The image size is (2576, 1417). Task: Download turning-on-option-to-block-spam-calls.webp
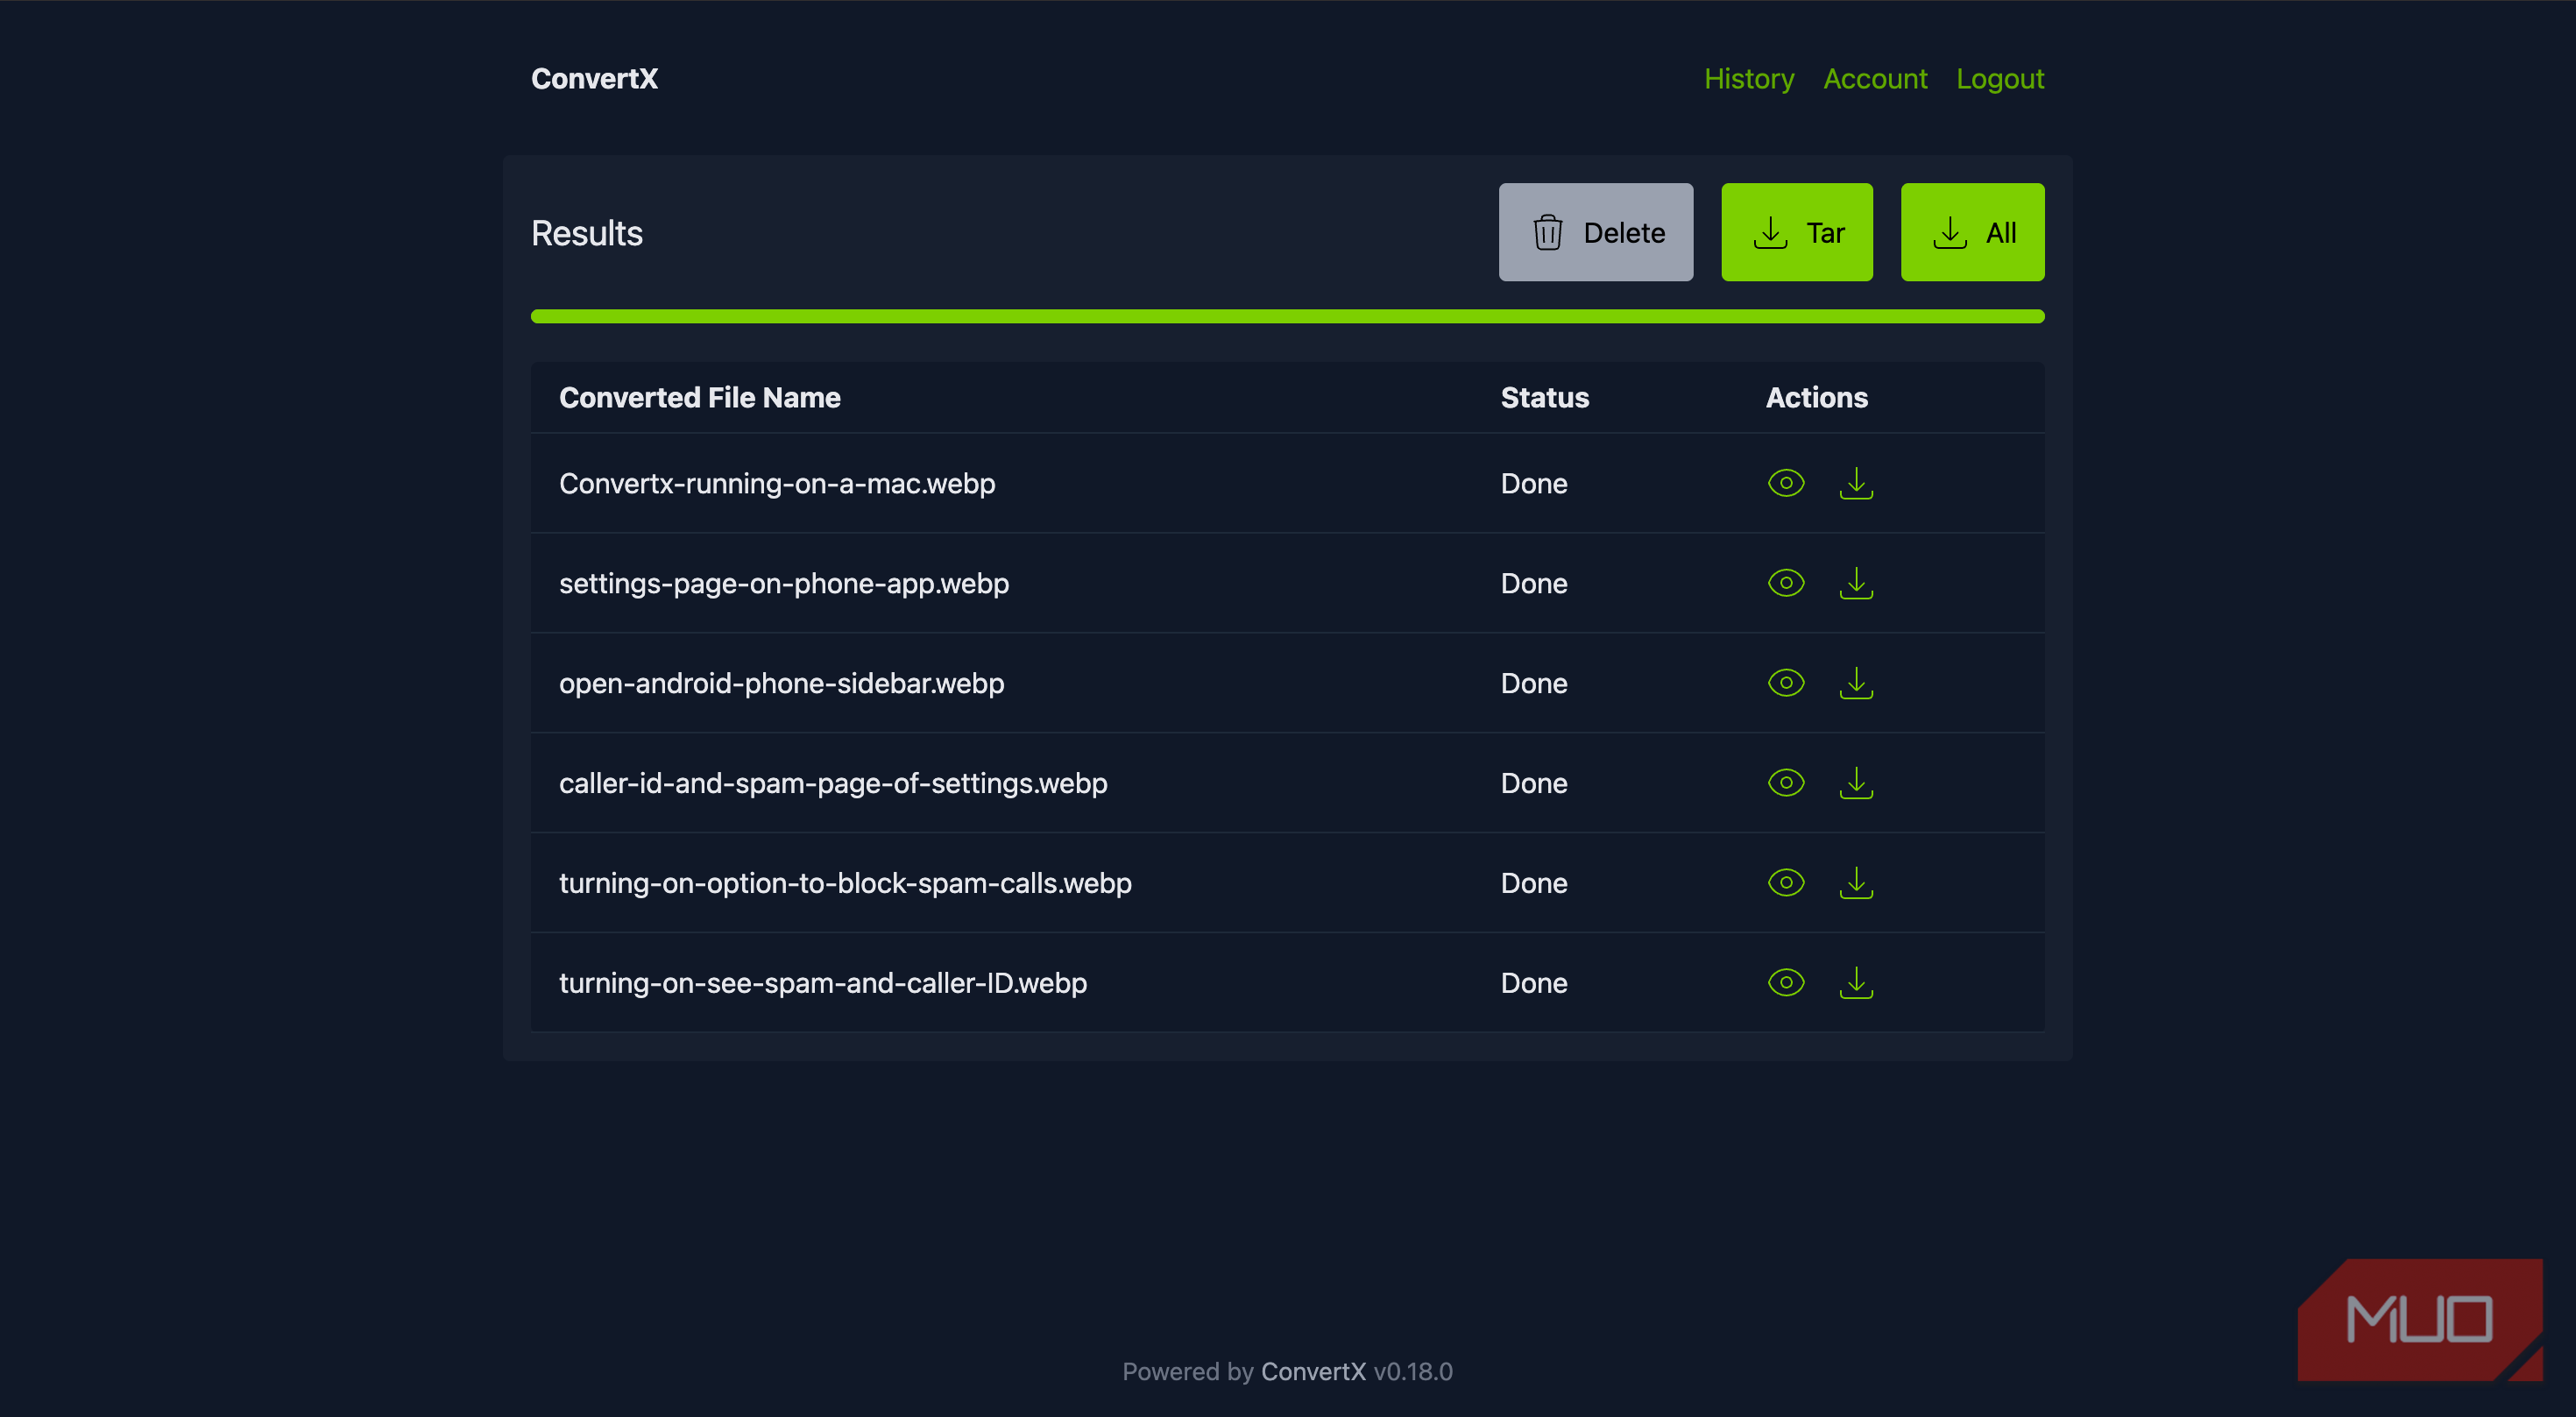[1856, 883]
